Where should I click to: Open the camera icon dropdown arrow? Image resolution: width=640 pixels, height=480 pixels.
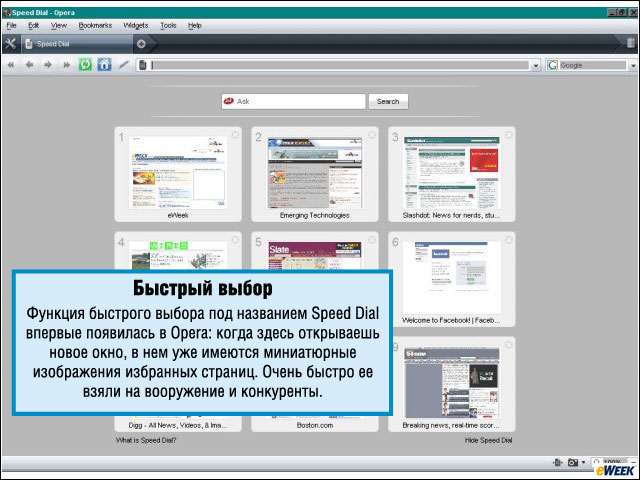click(583, 462)
